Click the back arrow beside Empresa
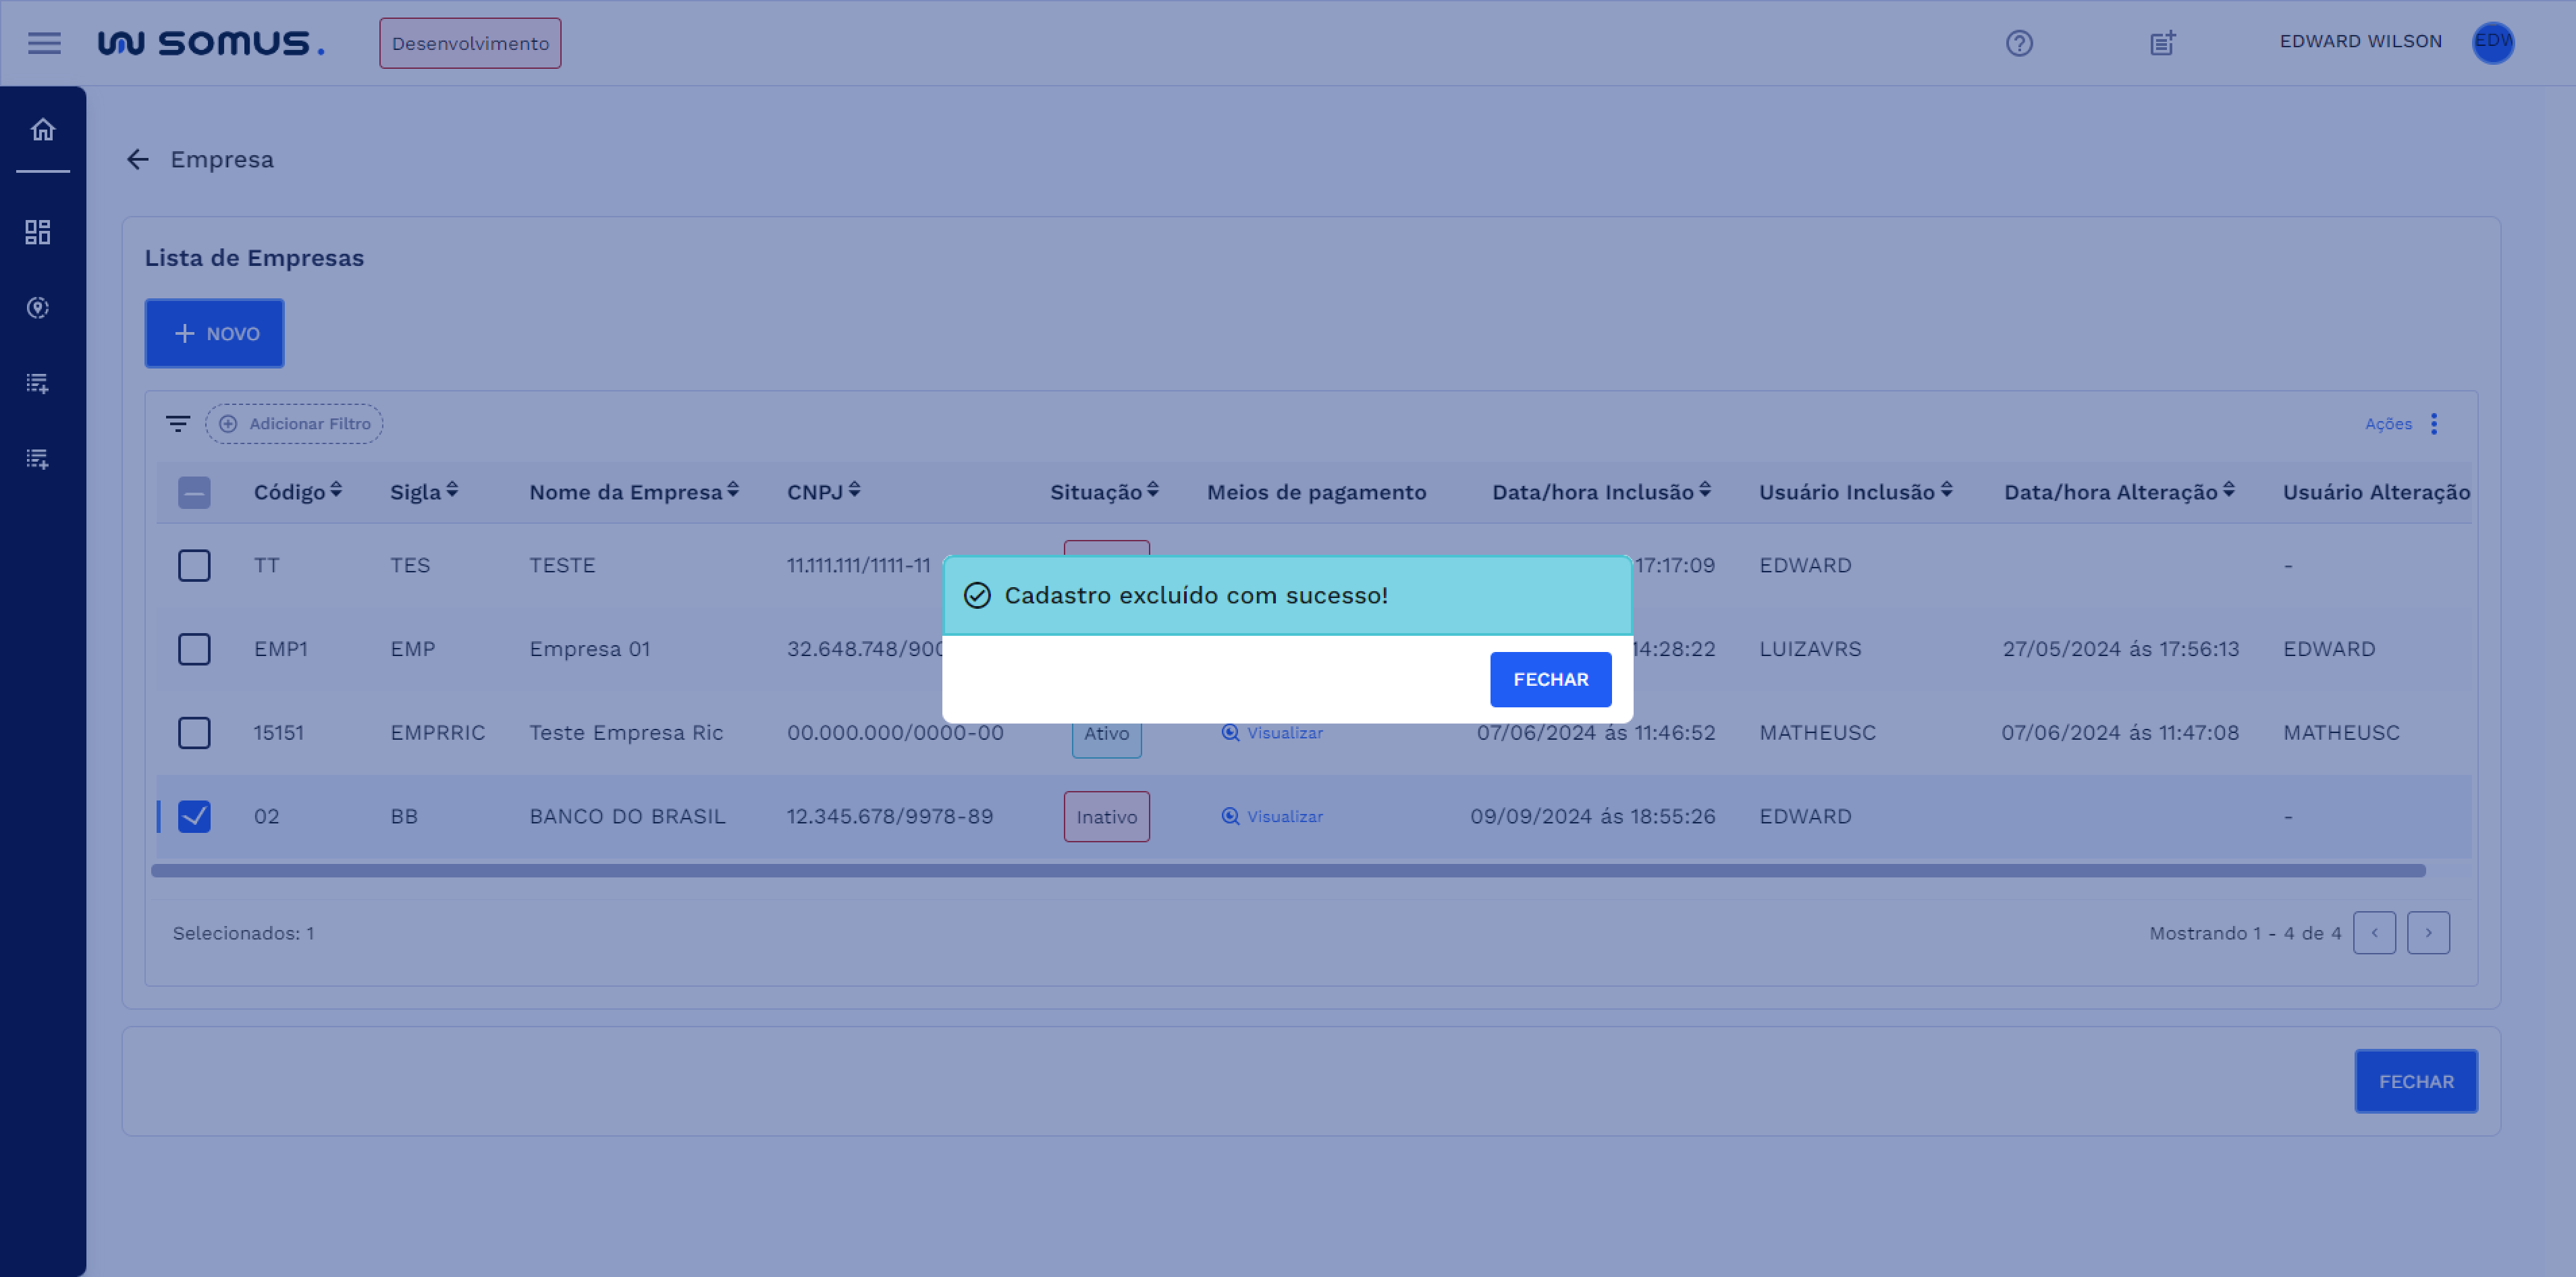Screen dimensions: 2576x1277 (x=138, y=159)
